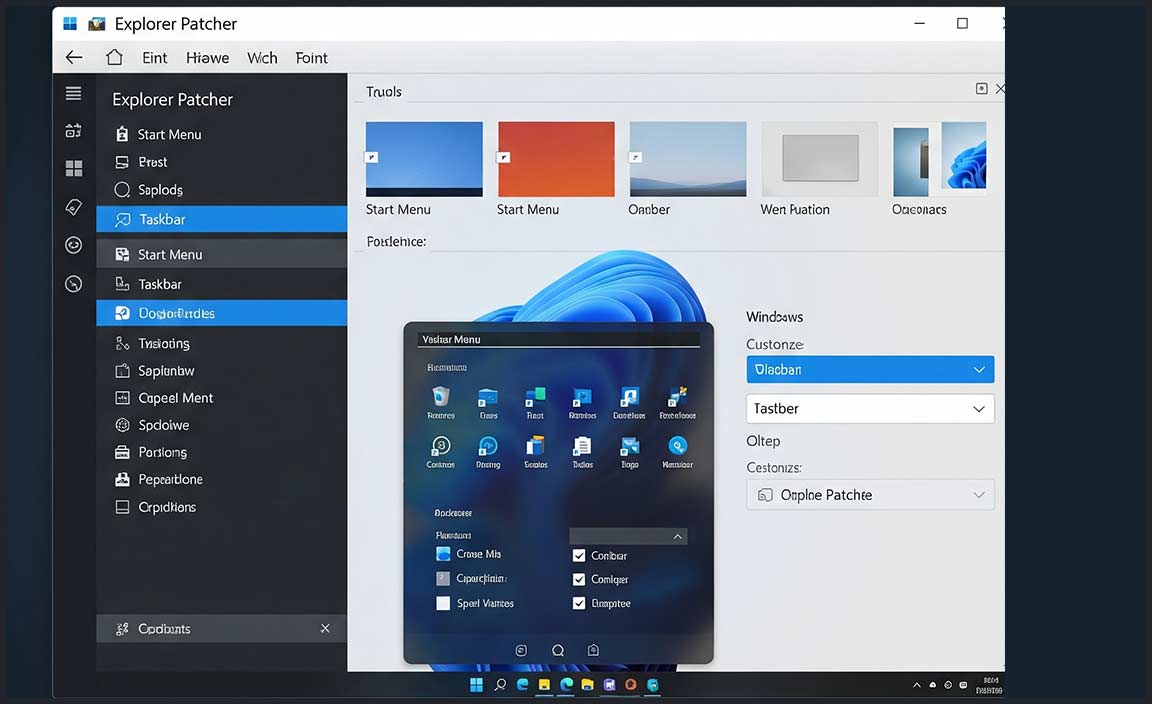Click the home icon in navigation bar
Screen dimensions: 1152x704
coord(115,57)
